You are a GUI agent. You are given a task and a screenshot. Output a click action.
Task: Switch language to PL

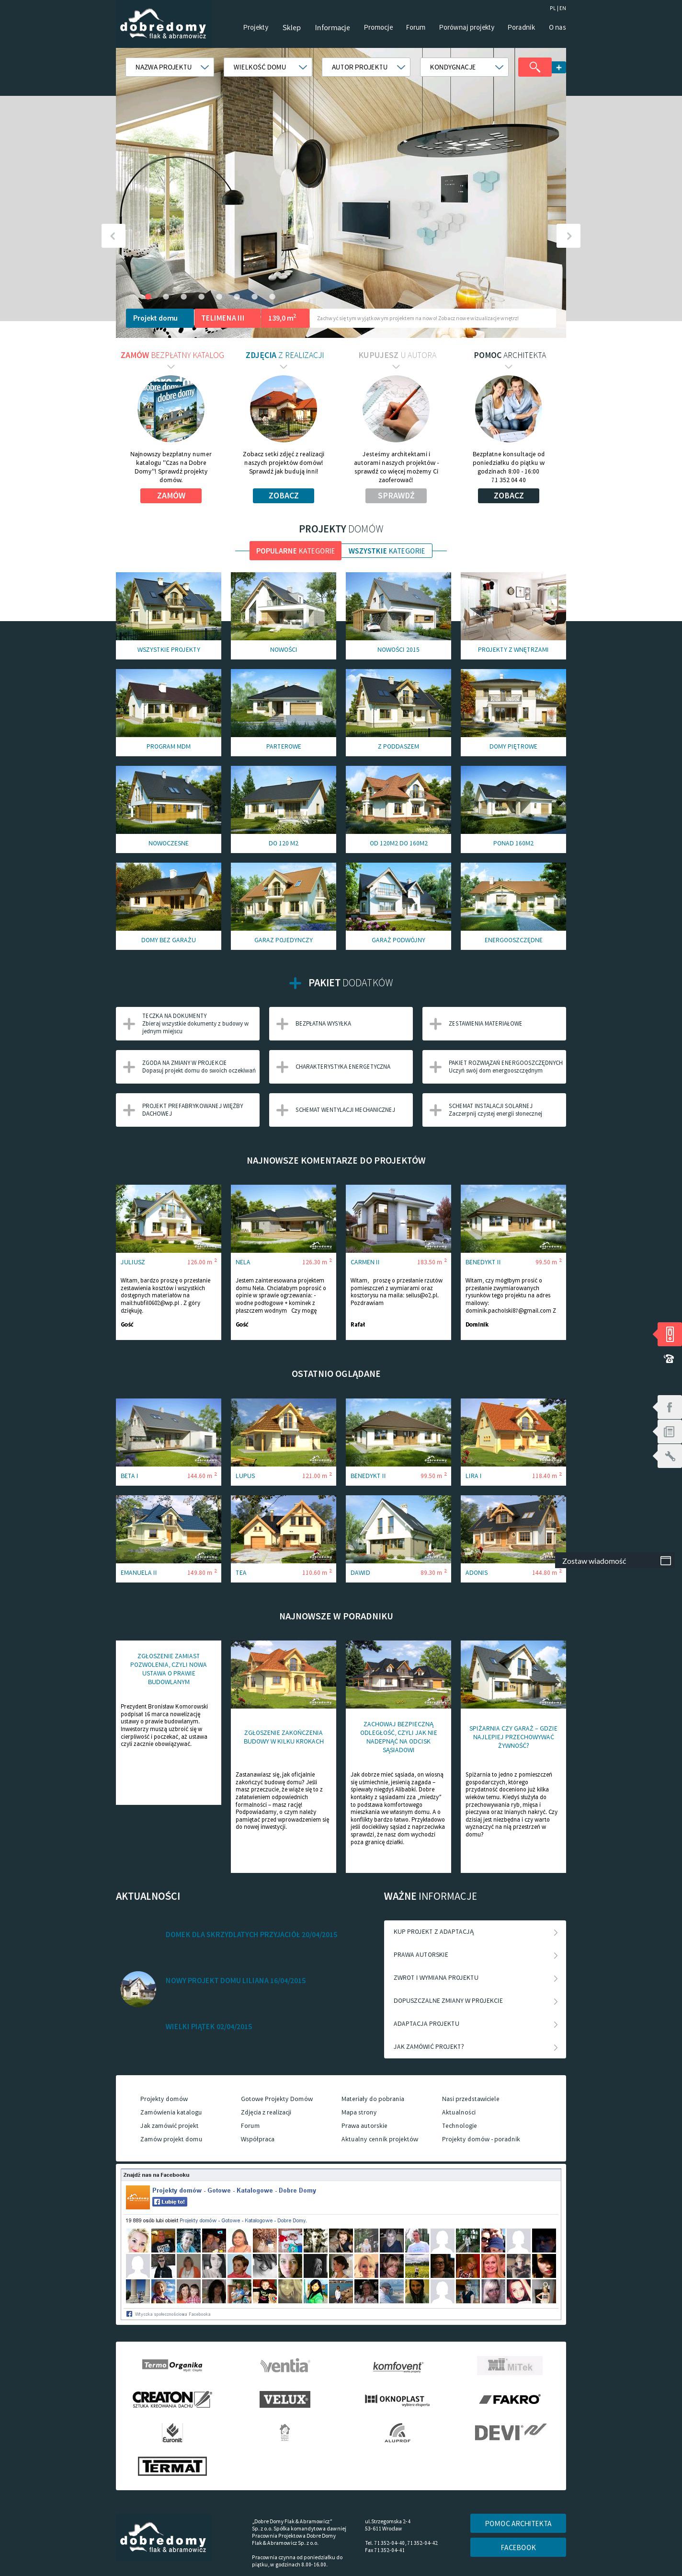[x=552, y=8]
